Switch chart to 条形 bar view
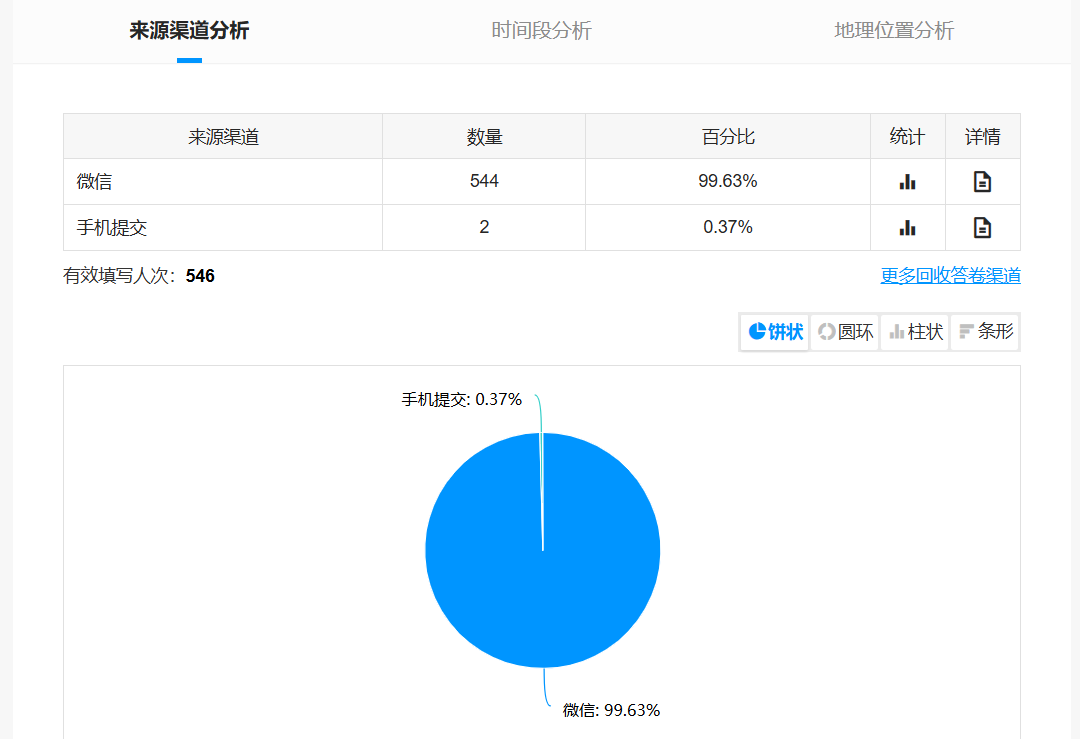Viewport: 1080px width, 739px height. [x=985, y=332]
